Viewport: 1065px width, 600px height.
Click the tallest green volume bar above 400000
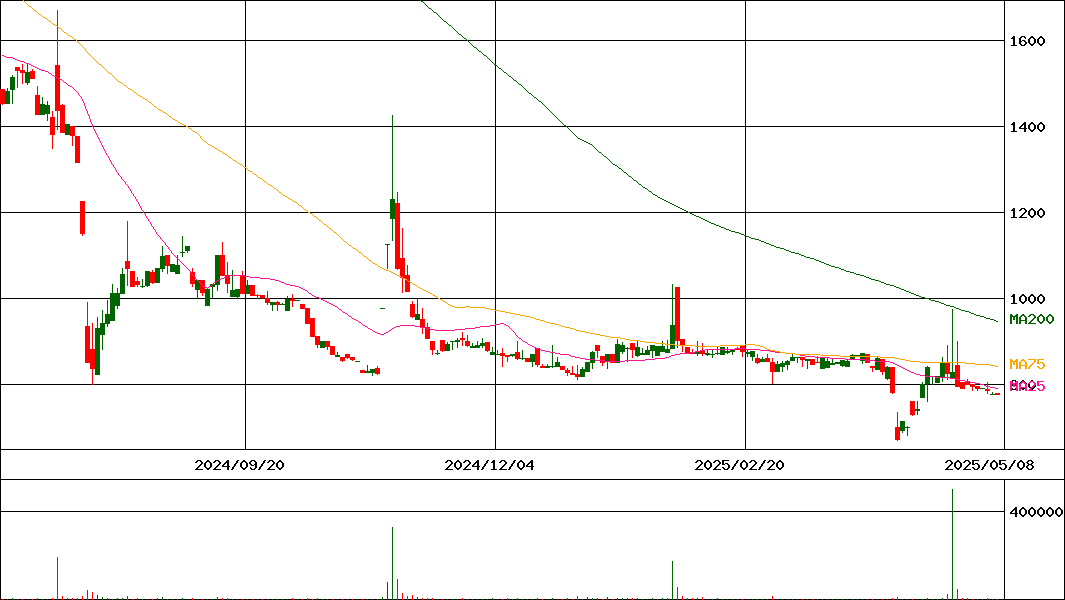(952, 544)
